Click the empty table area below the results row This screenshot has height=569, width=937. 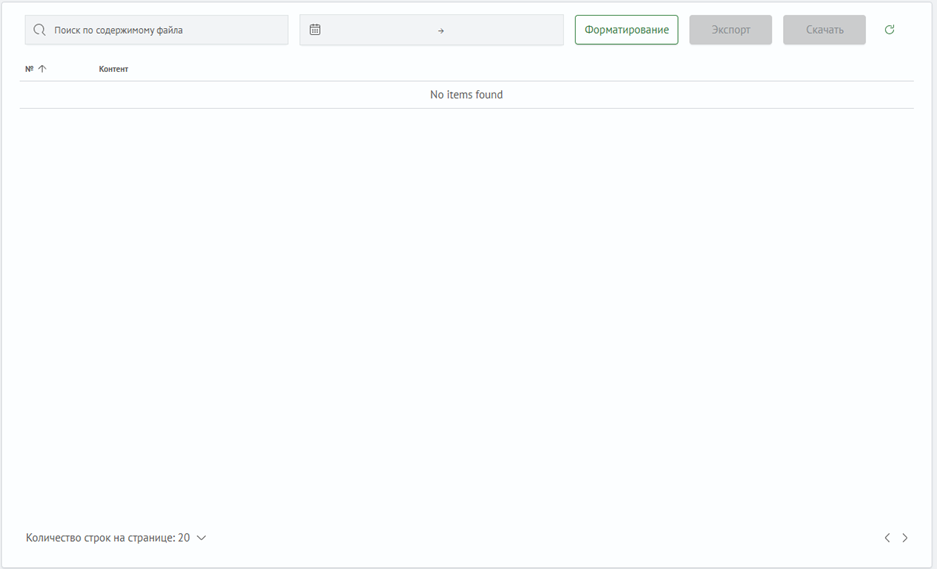tap(466, 300)
